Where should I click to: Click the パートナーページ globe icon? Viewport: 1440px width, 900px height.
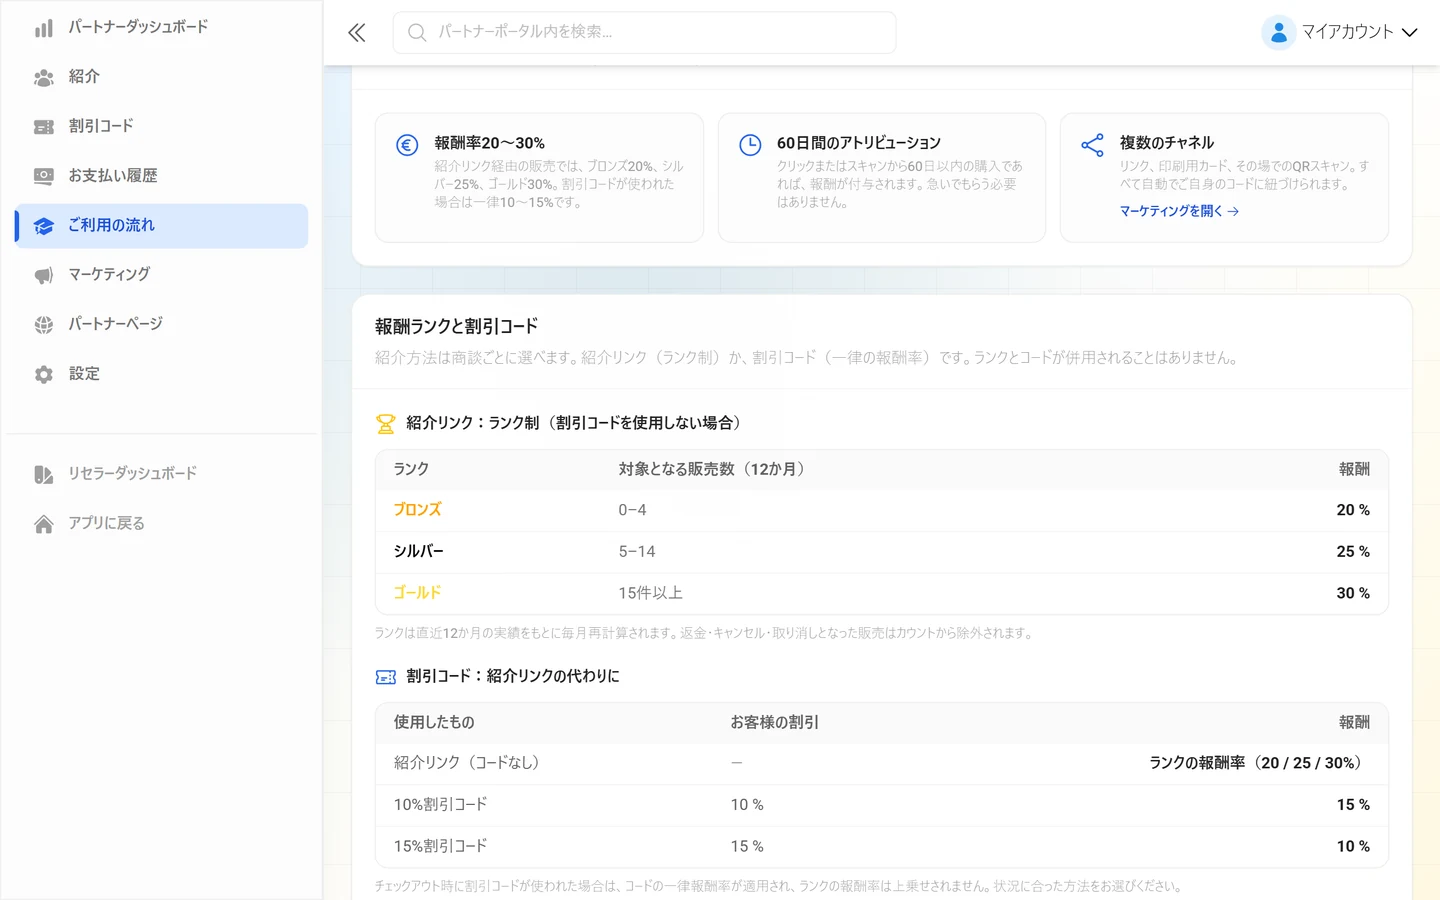(43, 325)
